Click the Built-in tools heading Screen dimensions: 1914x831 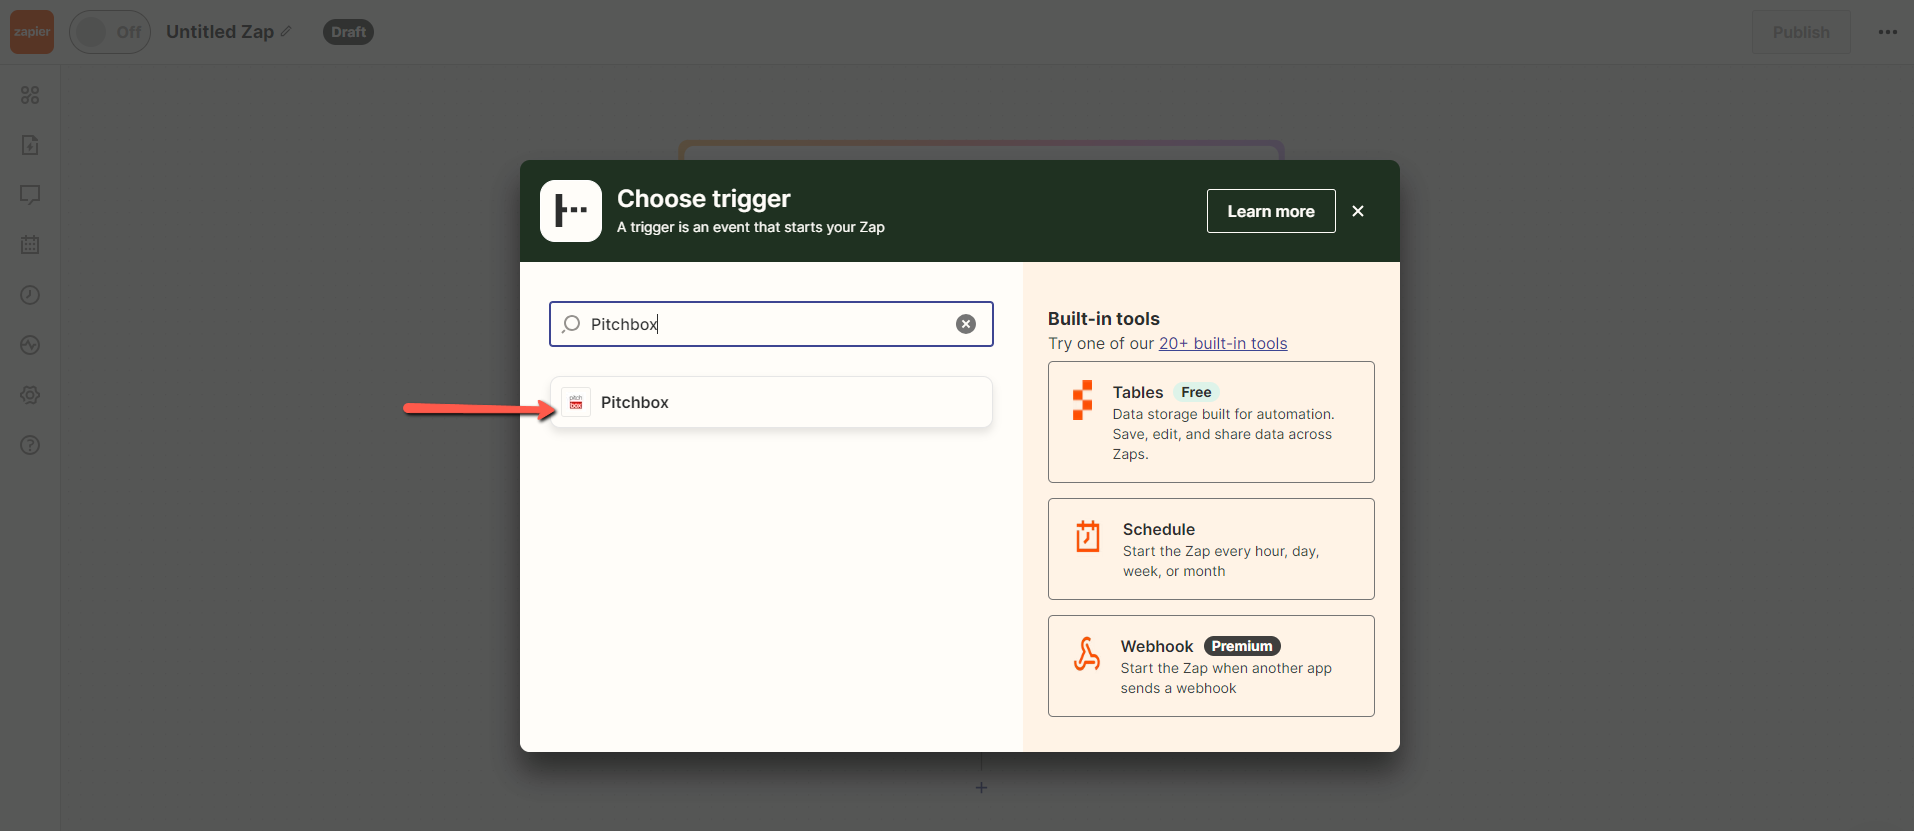pyautogui.click(x=1104, y=318)
